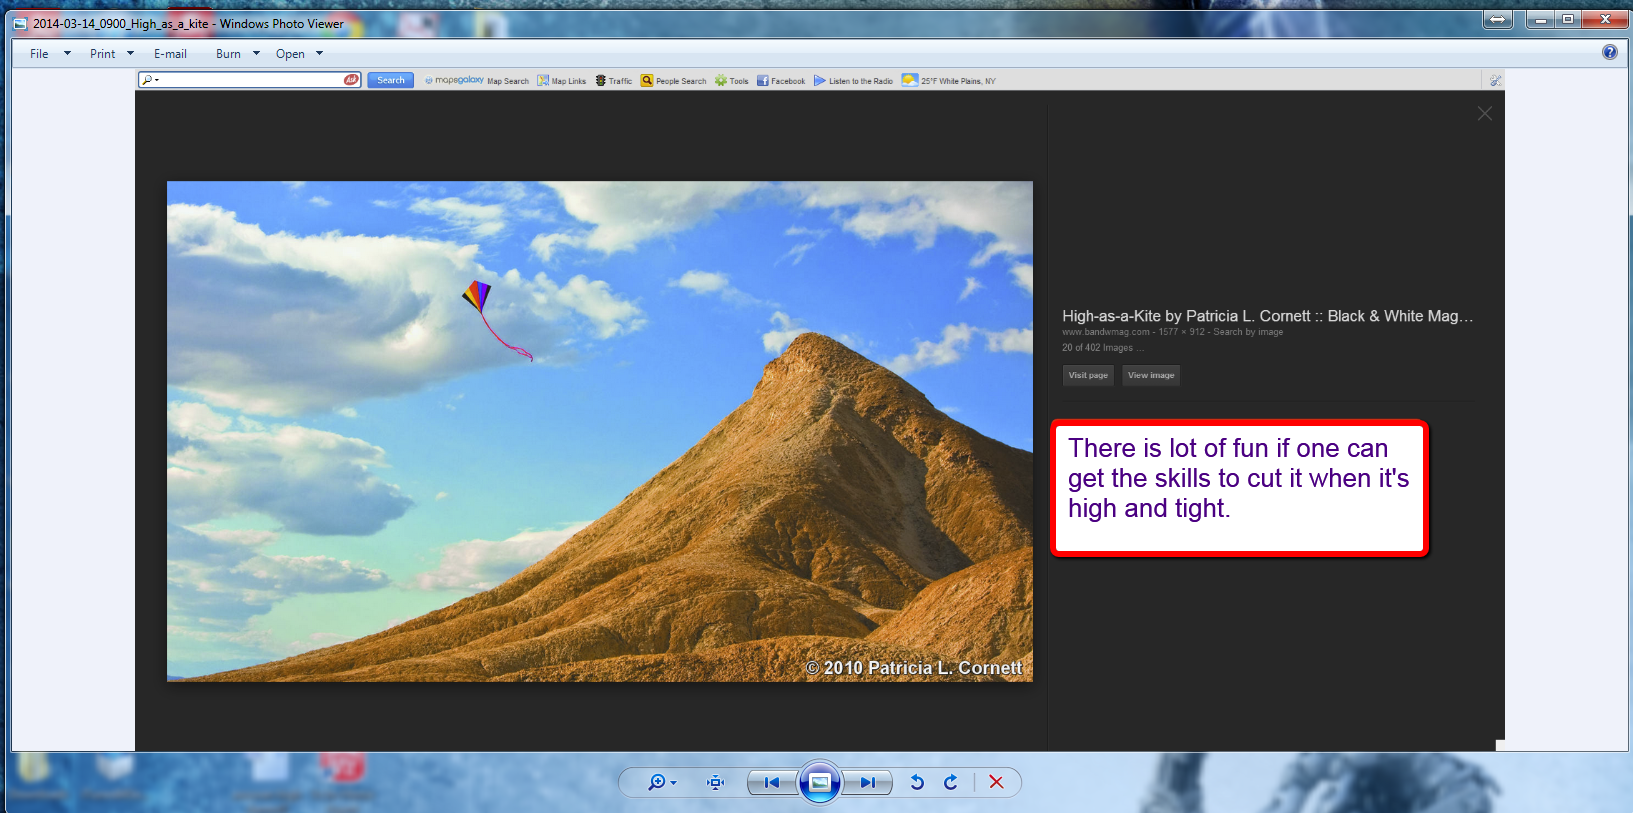The width and height of the screenshot is (1633, 813).
Task: Check the 25°F White Plains weather
Action: (x=949, y=81)
